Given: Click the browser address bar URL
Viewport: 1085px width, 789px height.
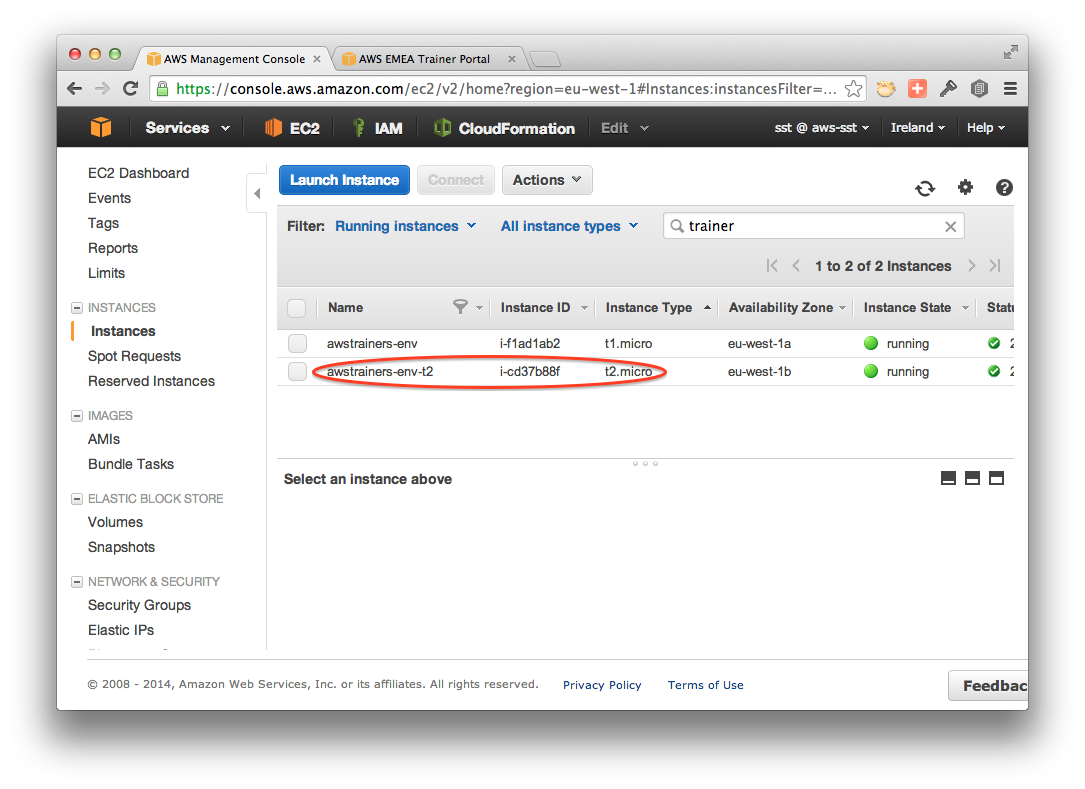Looking at the screenshot, I should tap(505, 89).
